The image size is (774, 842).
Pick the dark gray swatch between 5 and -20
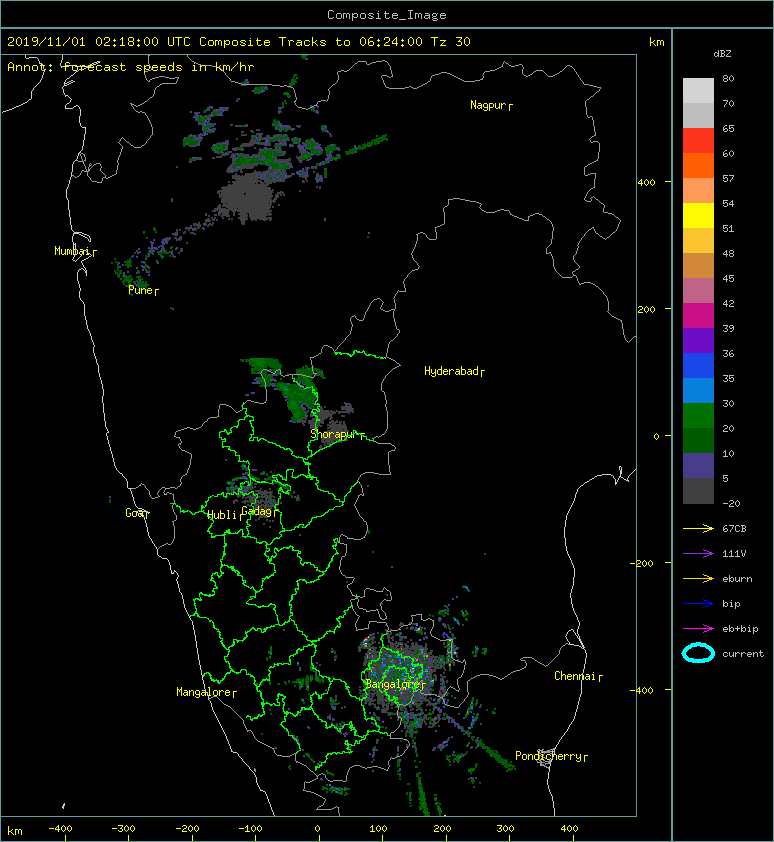click(698, 491)
